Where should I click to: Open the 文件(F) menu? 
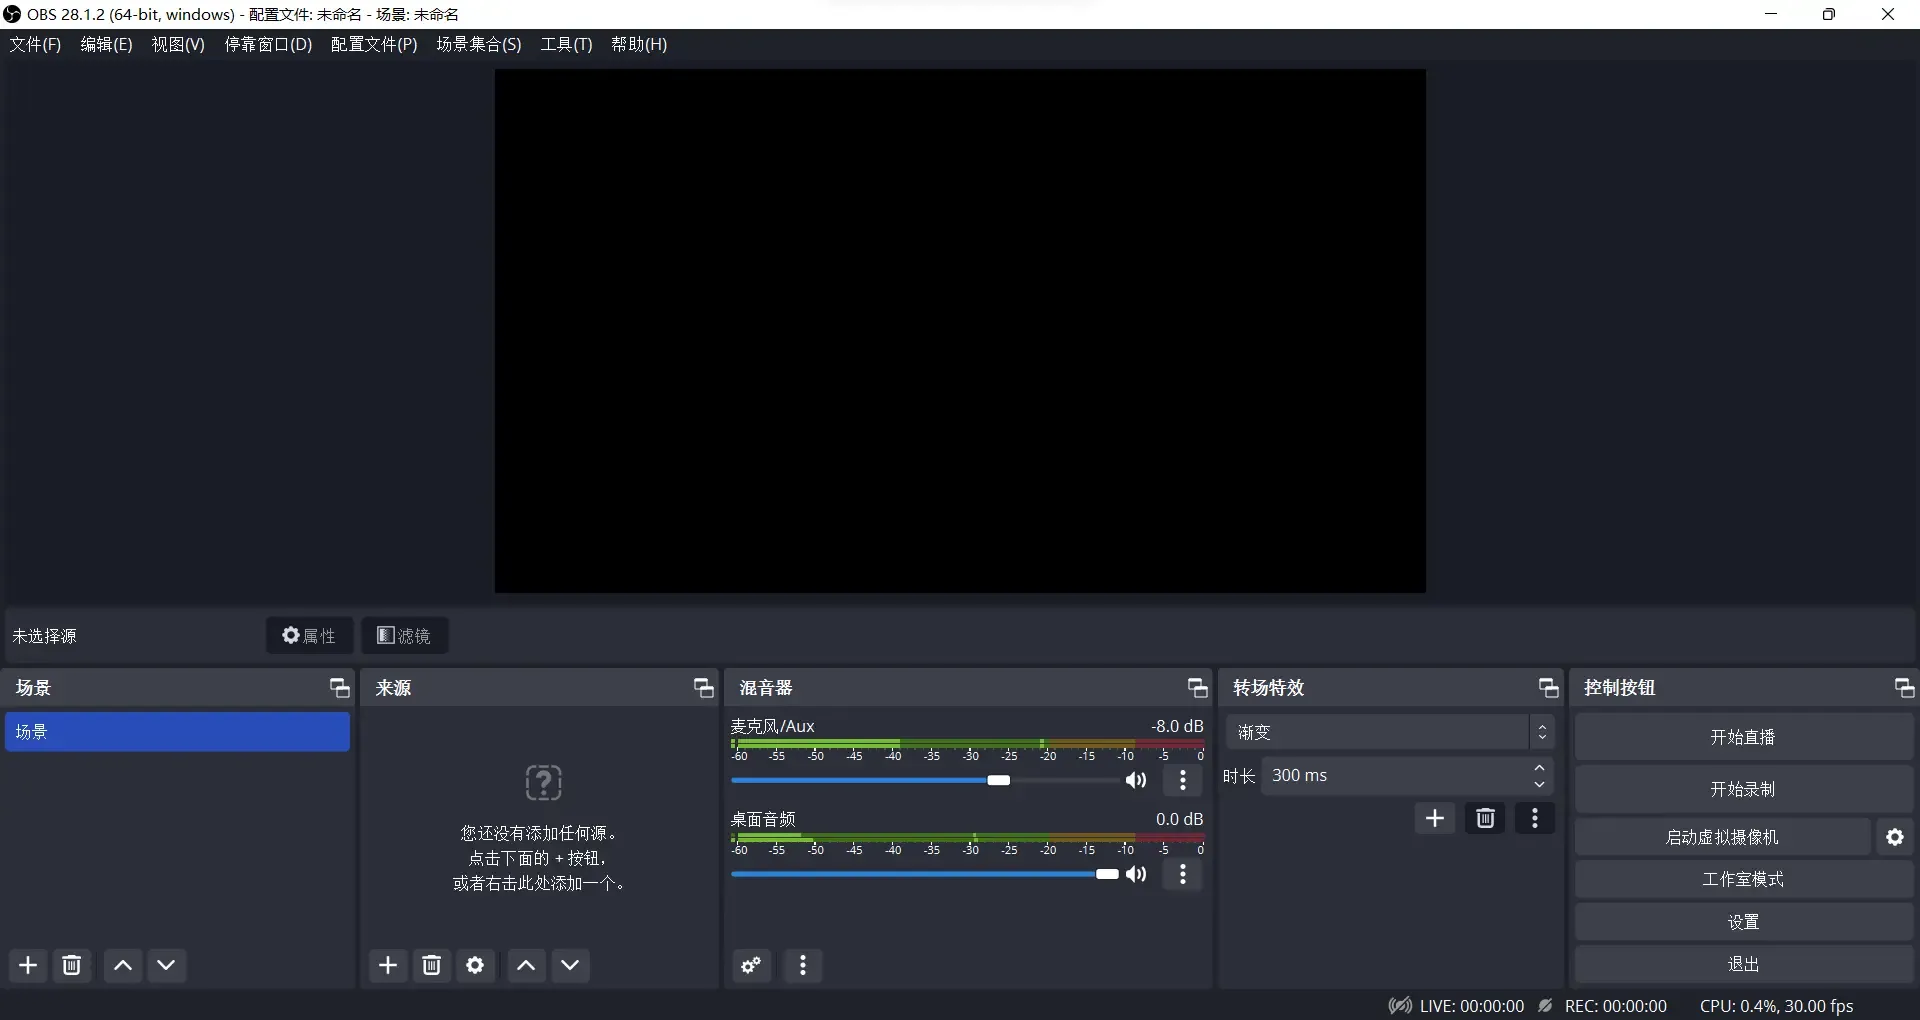click(x=35, y=44)
